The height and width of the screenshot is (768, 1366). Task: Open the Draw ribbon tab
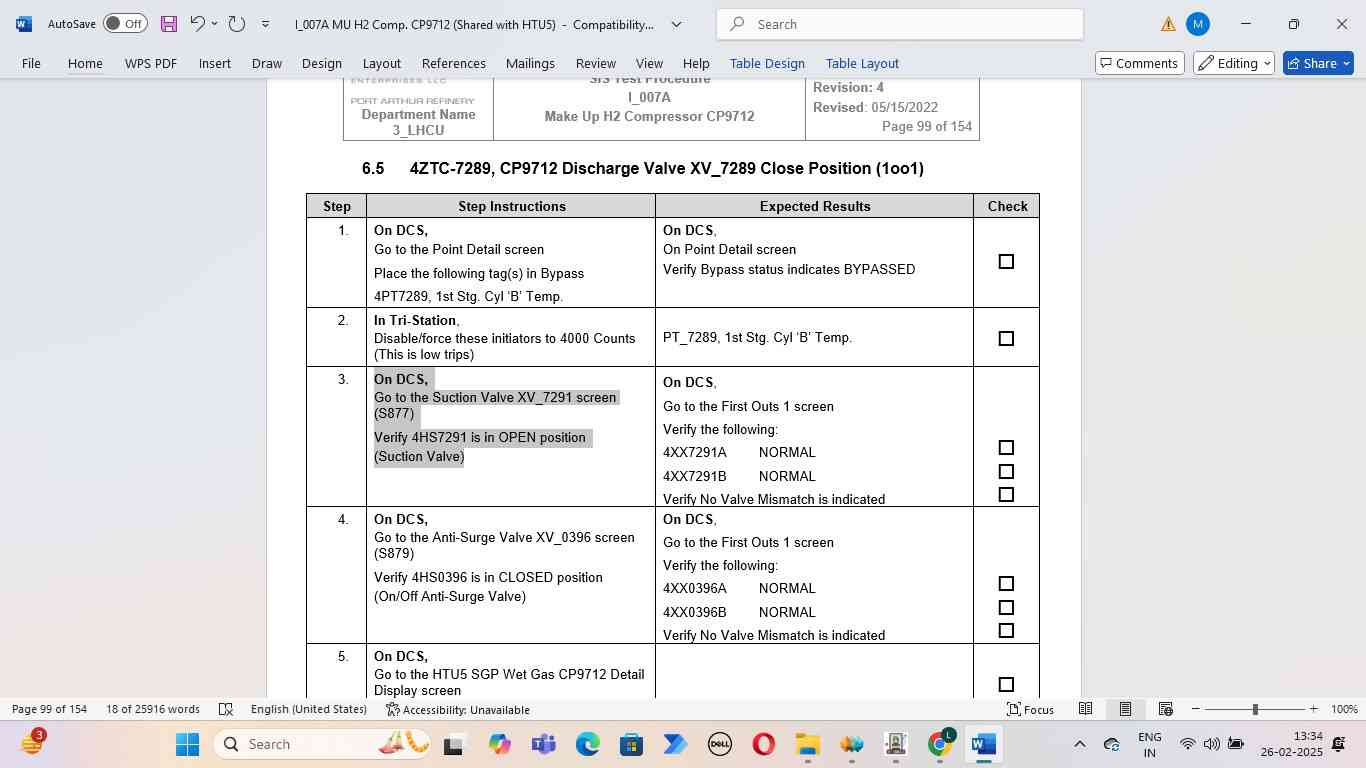267,63
